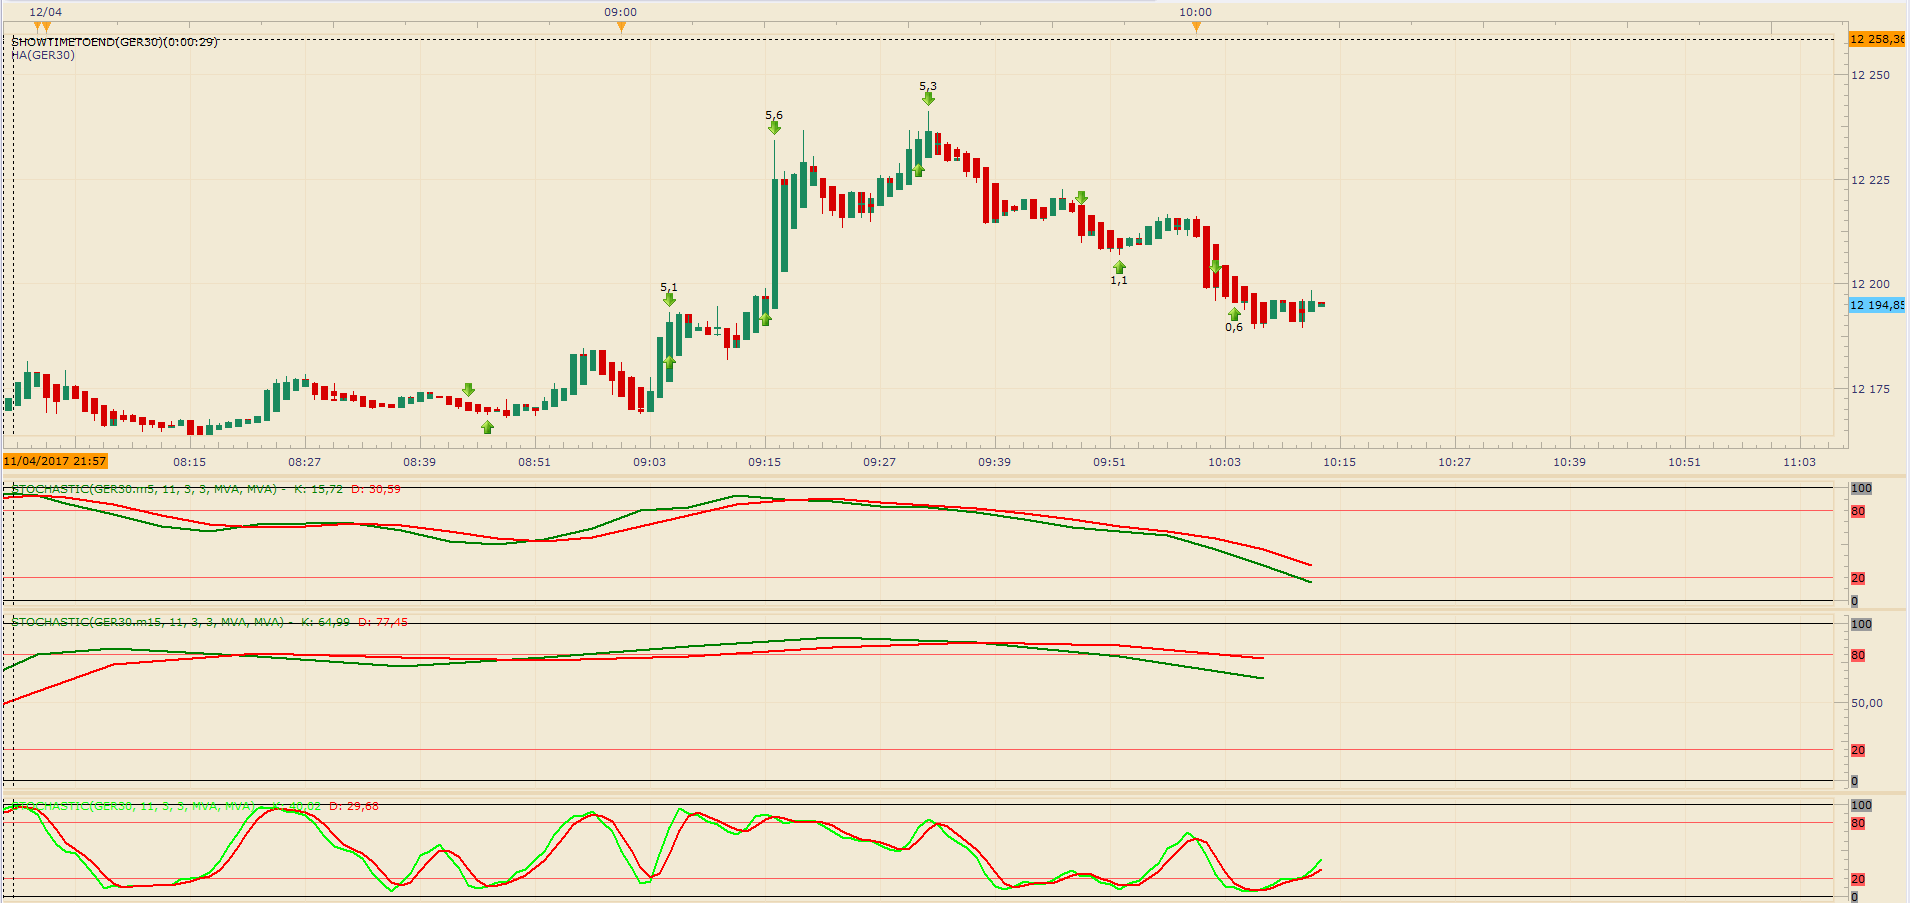Click the down arrow signal labeled 5,3
1910x903 pixels.
click(928, 98)
